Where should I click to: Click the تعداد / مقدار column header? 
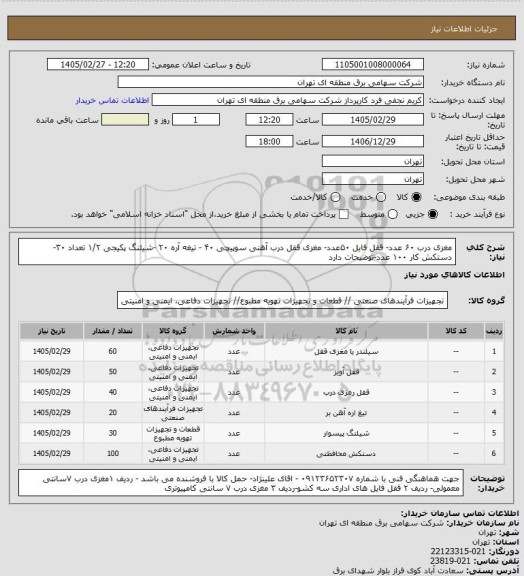[112, 331]
